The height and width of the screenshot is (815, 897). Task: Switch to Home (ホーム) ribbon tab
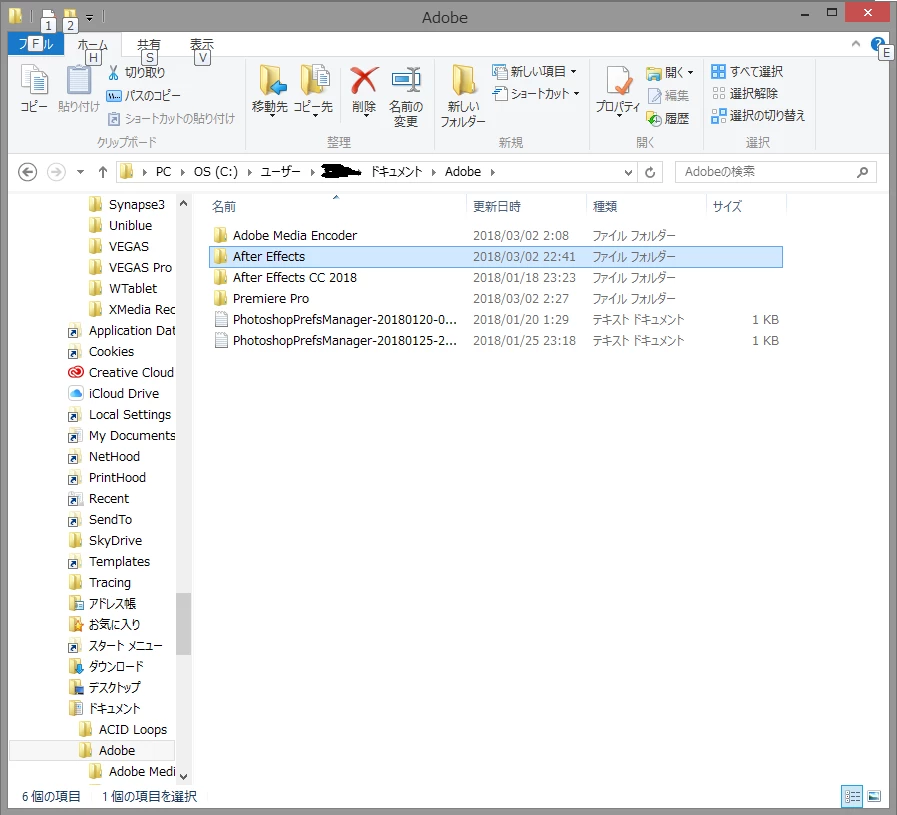(92, 45)
